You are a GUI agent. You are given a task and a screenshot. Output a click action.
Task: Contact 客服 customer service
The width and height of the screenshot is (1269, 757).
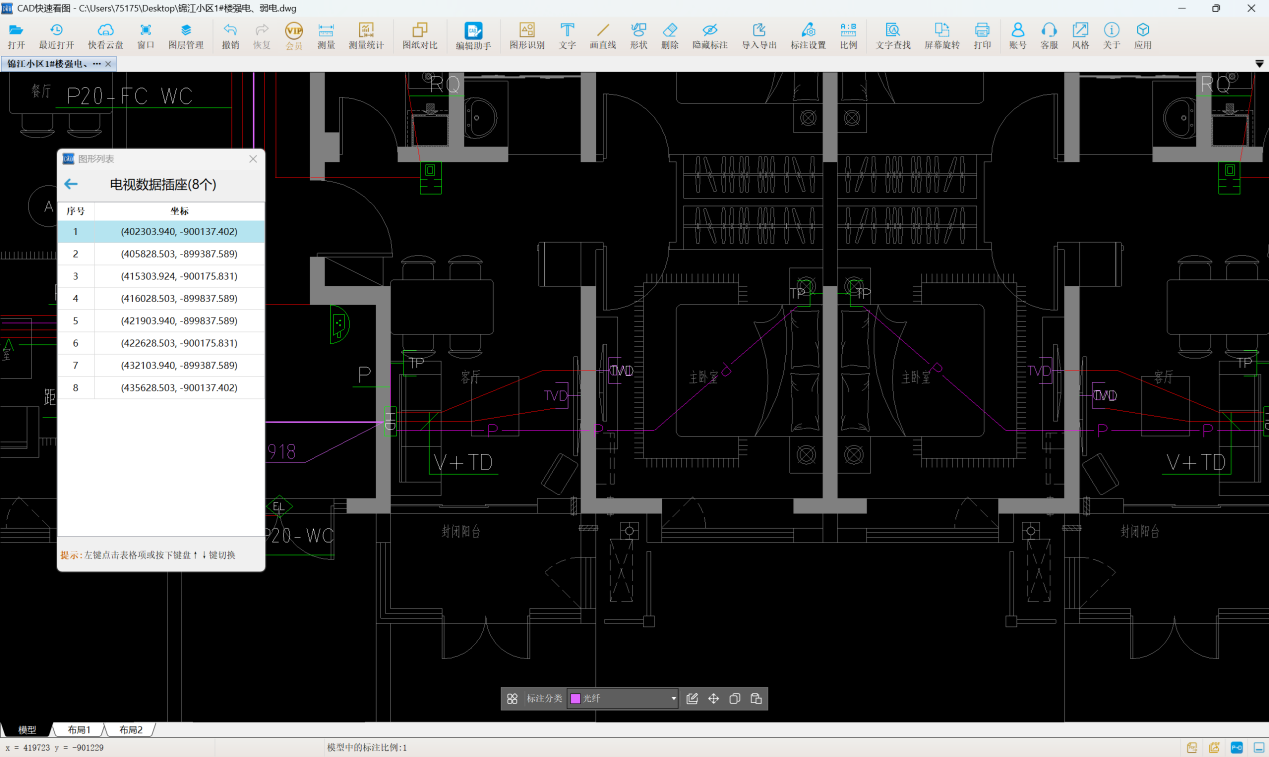tap(1049, 36)
